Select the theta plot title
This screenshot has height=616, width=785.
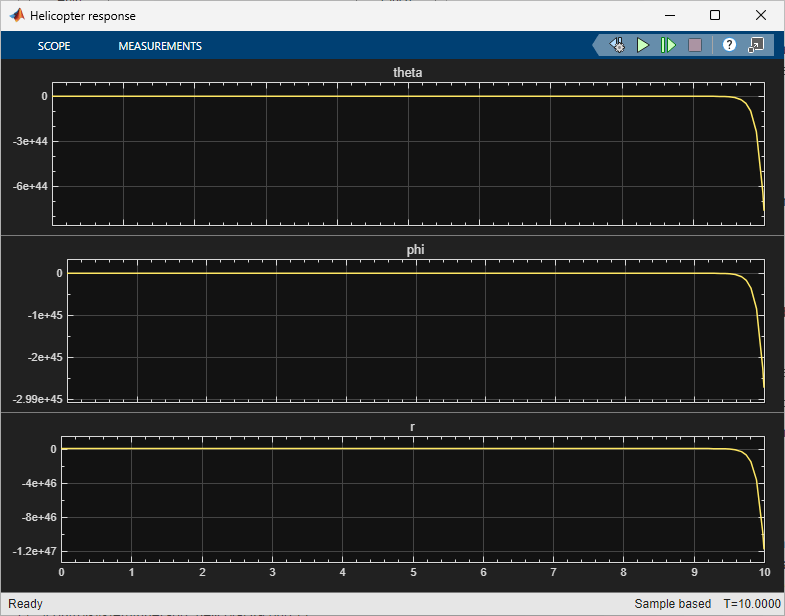[x=408, y=73]
